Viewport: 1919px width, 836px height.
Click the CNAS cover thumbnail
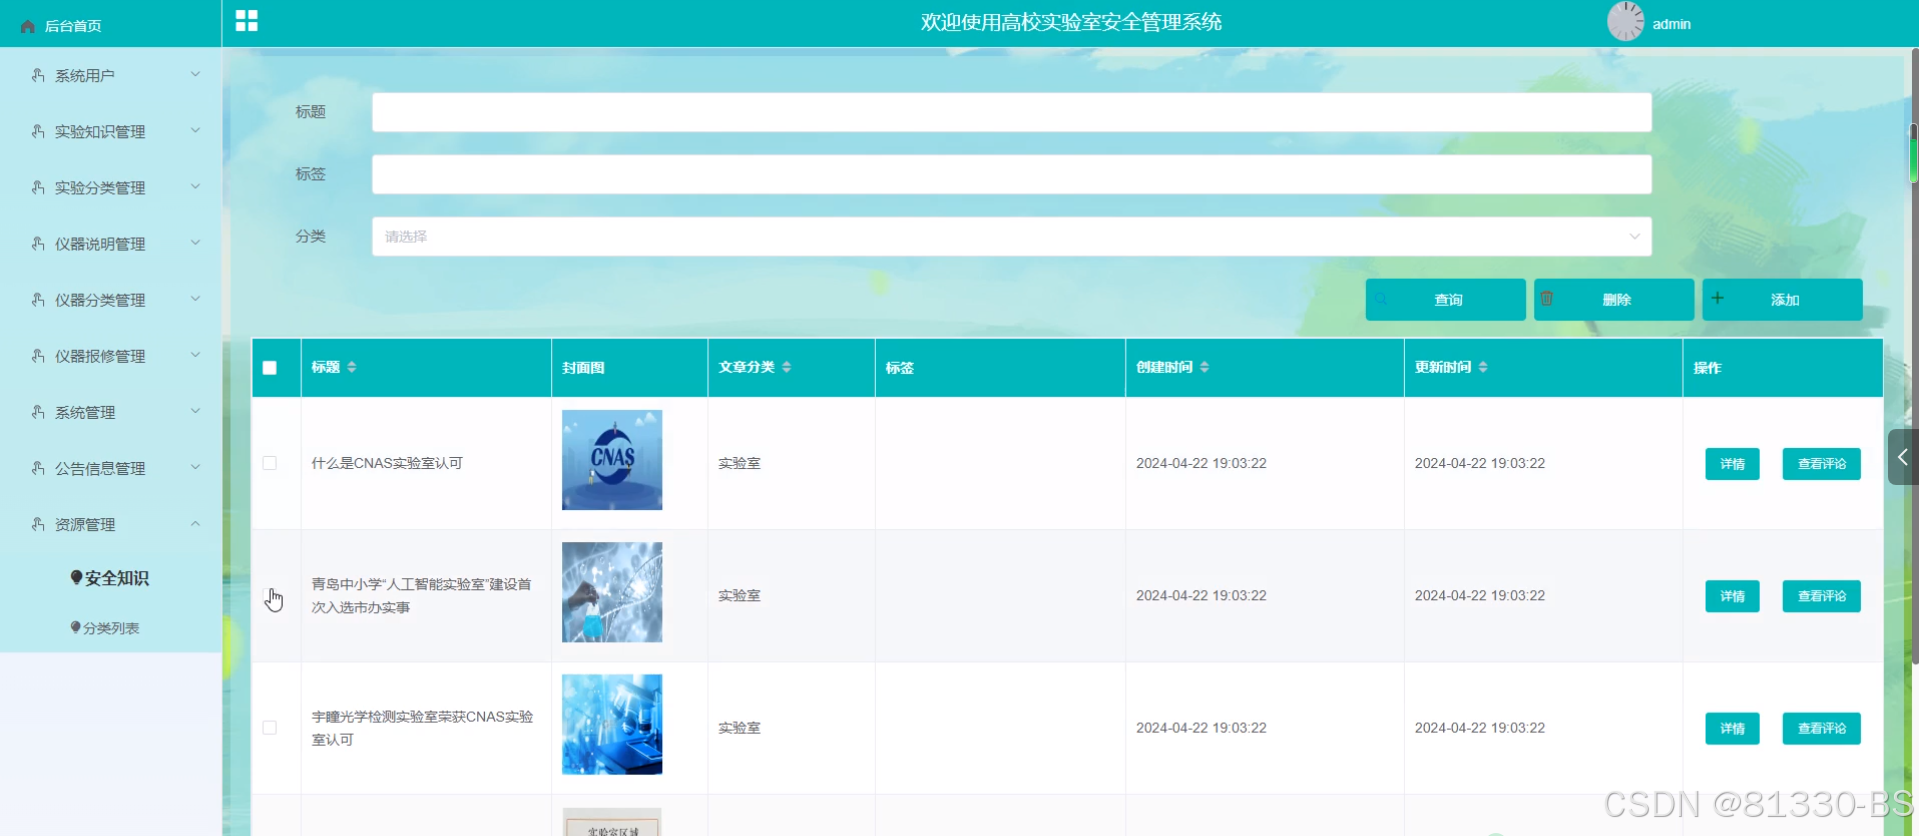click(612, 460)
